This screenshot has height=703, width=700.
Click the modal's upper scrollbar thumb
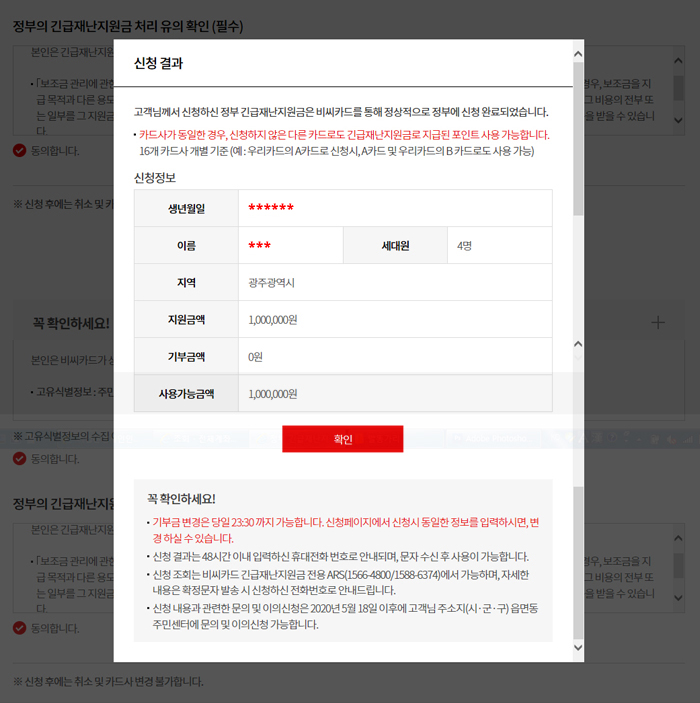click(578, 139)
